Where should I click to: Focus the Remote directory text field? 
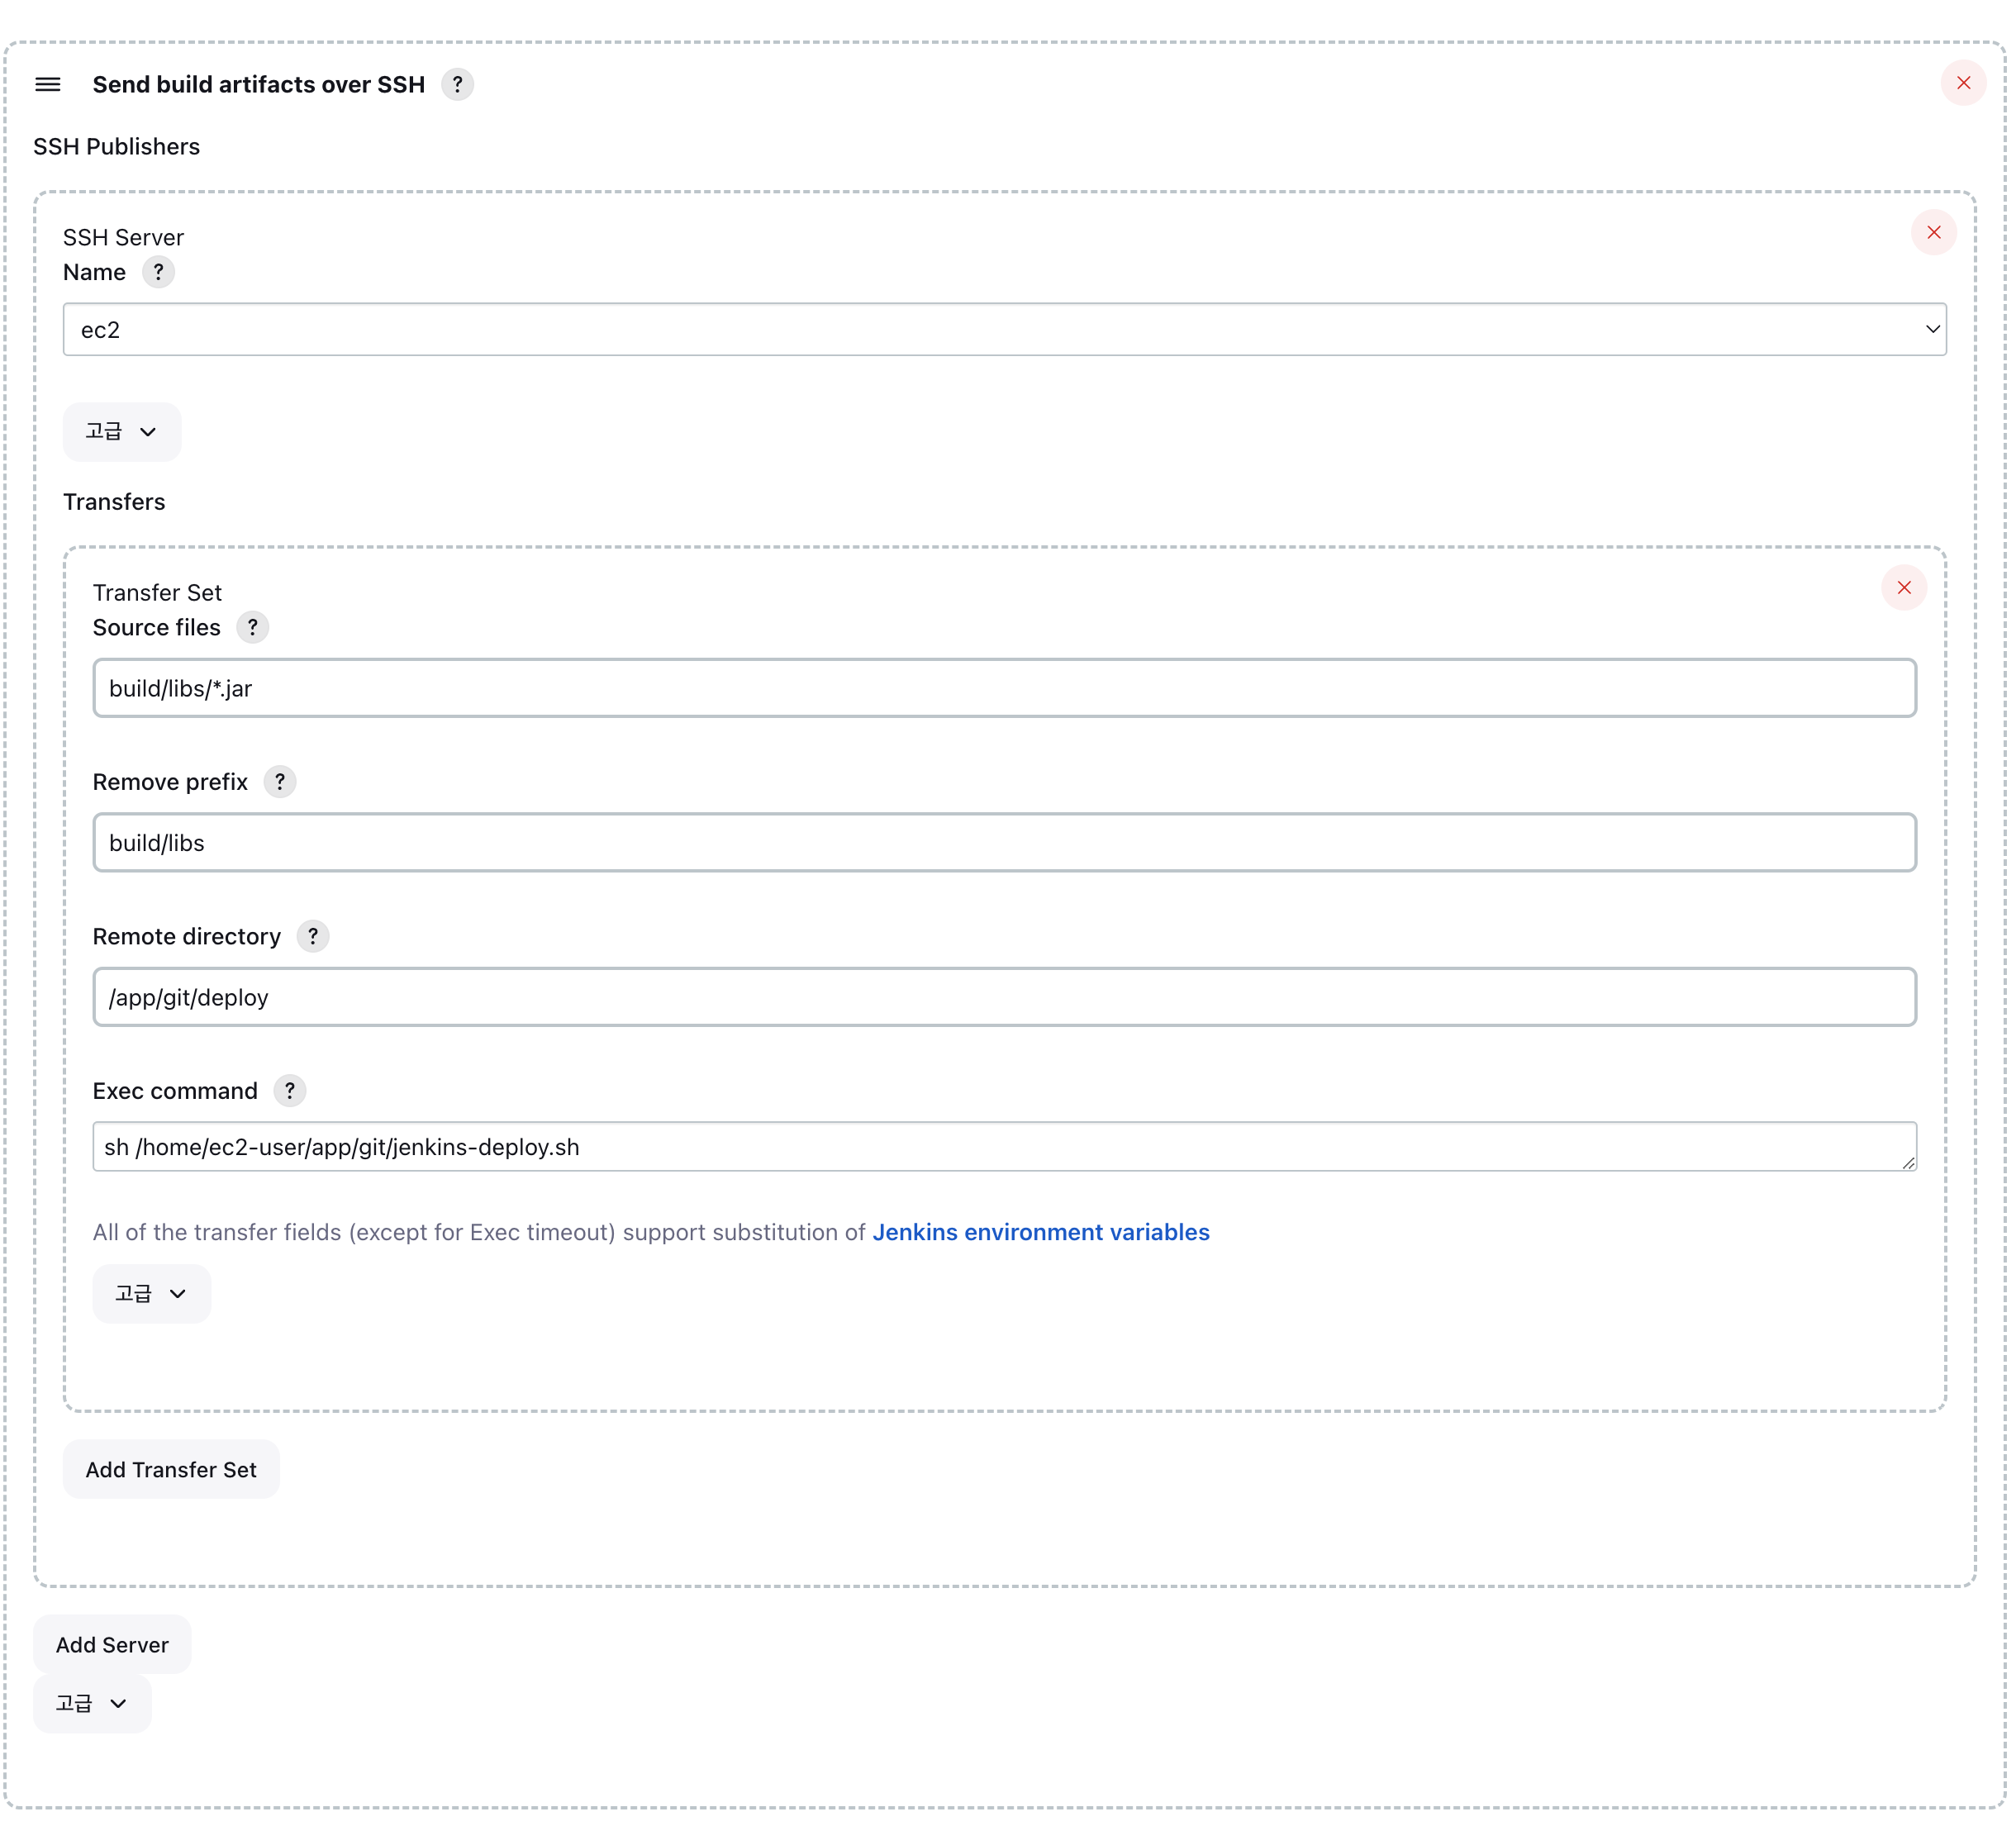pyautogui.click(x=1003, y=997)
